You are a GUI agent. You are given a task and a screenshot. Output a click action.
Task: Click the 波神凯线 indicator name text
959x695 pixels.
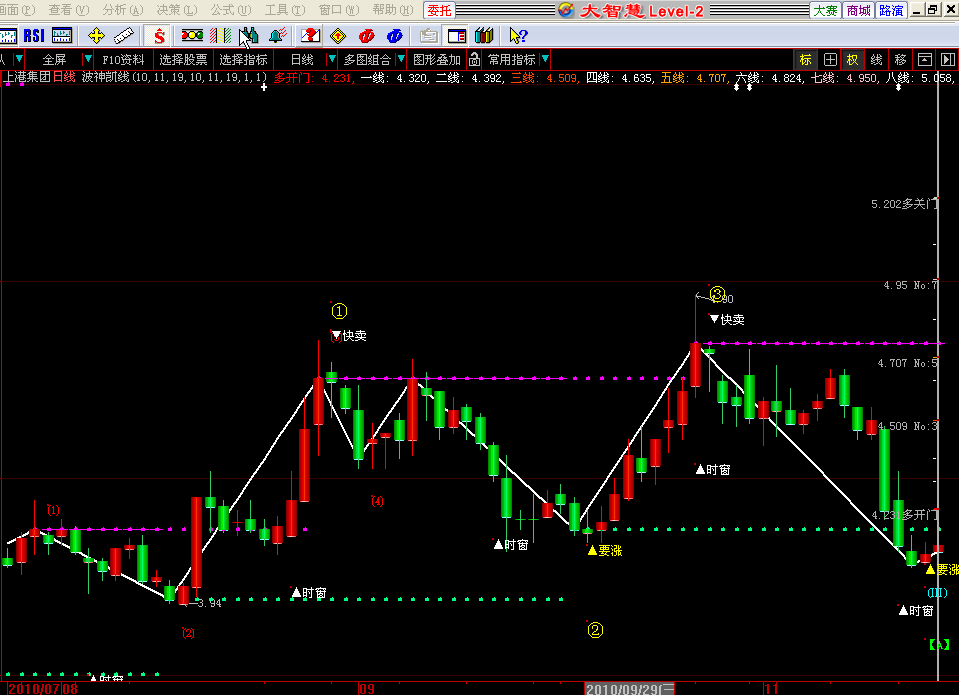pyautogui.click(x=105, y=77)
